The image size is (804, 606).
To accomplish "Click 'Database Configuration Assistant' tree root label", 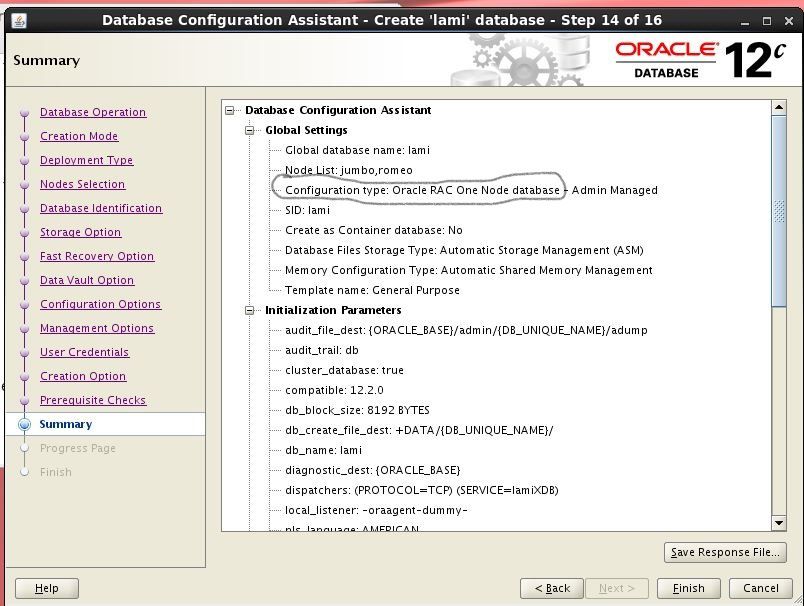I will coord(338,110).
